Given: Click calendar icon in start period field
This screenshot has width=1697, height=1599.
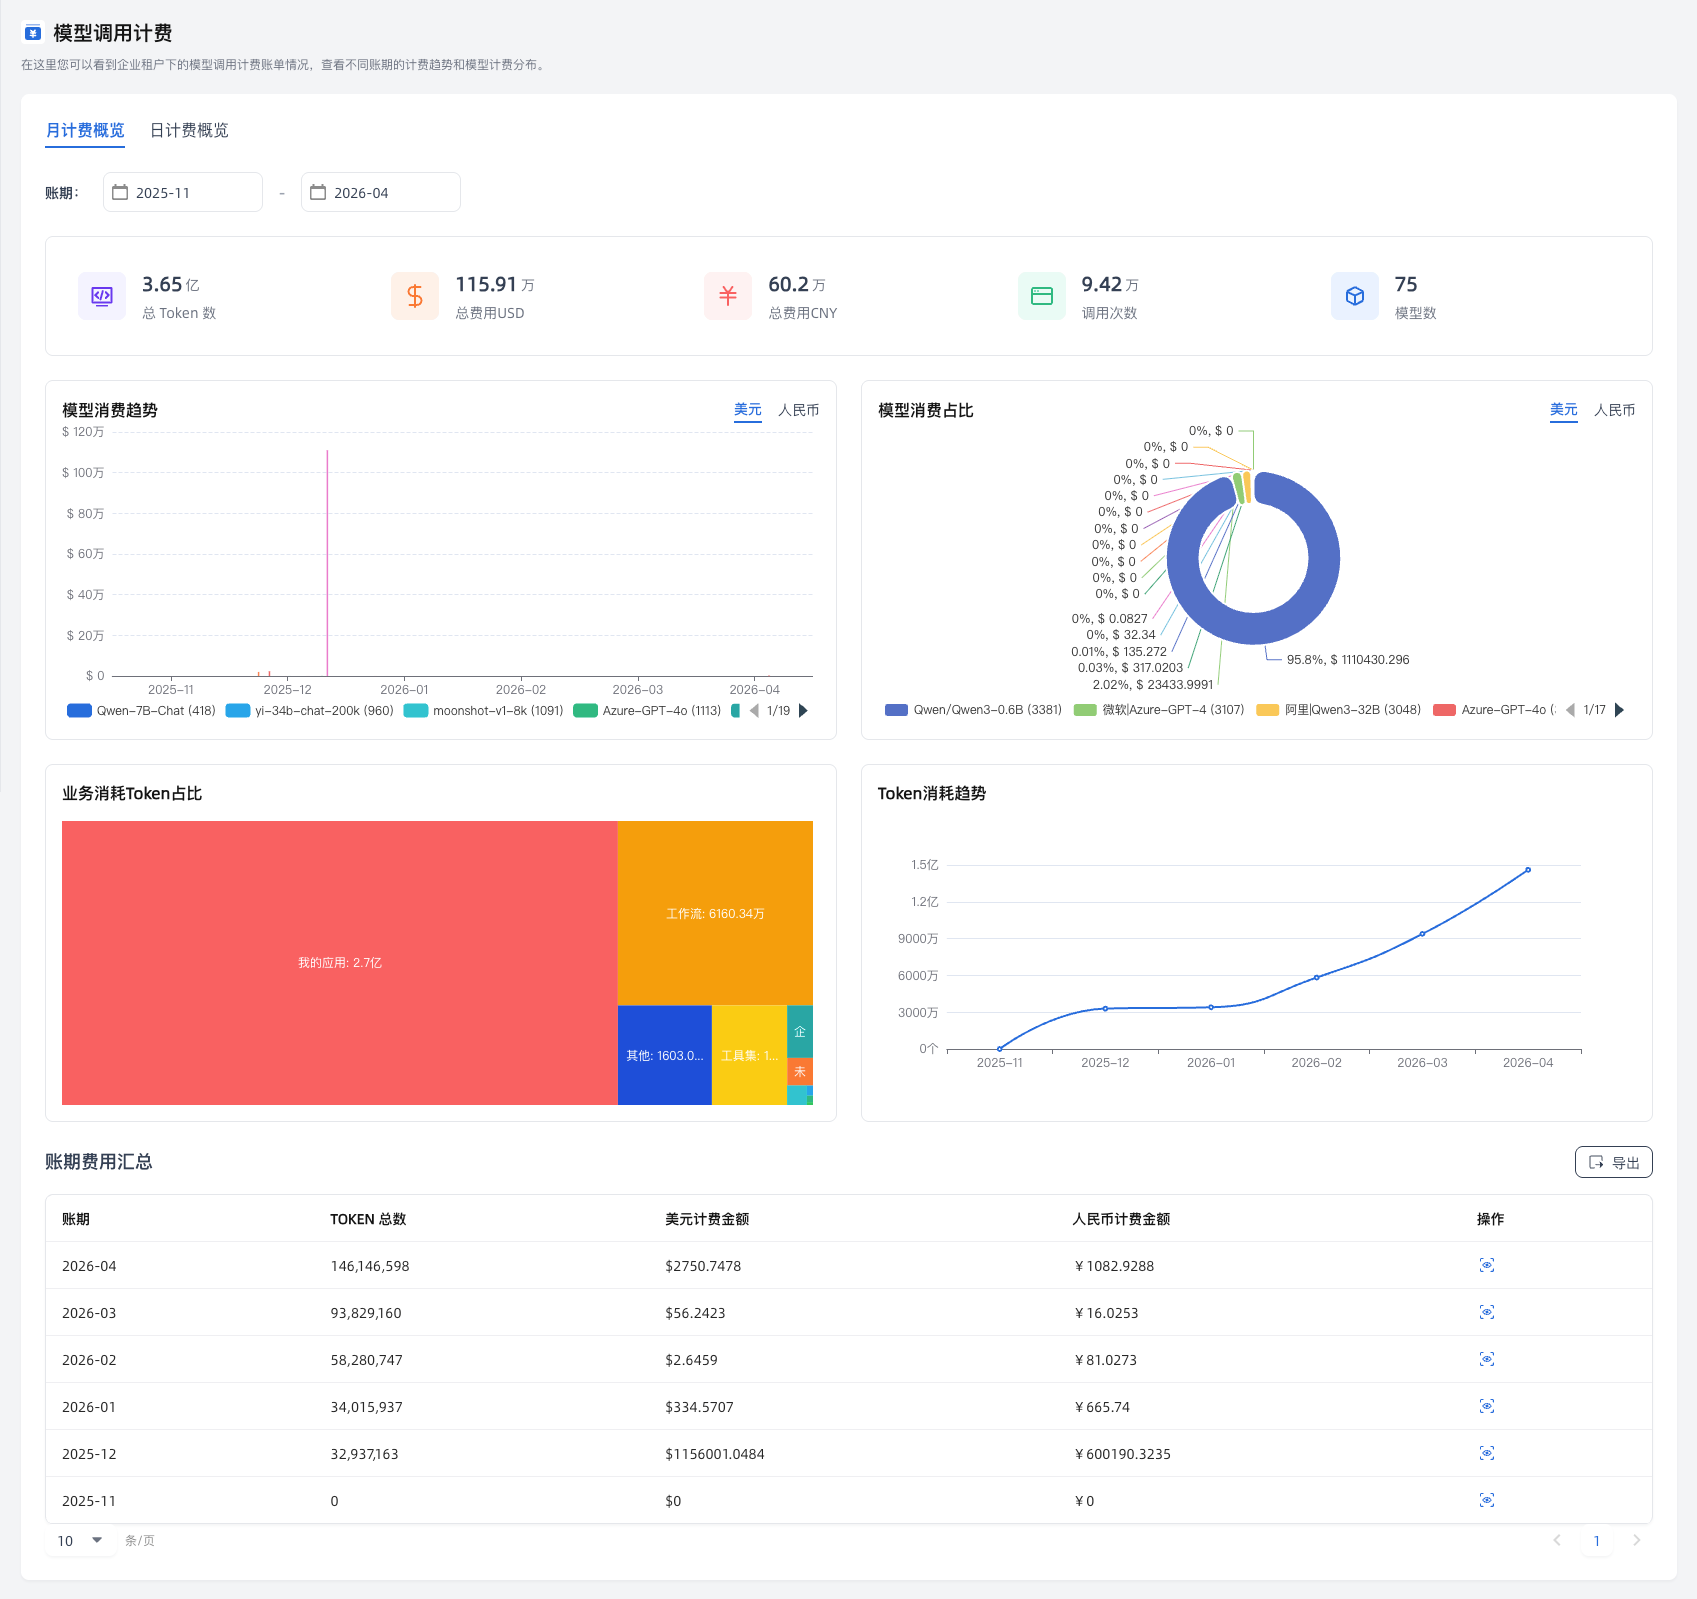Looking at the screenshot, I should [120, 192].
